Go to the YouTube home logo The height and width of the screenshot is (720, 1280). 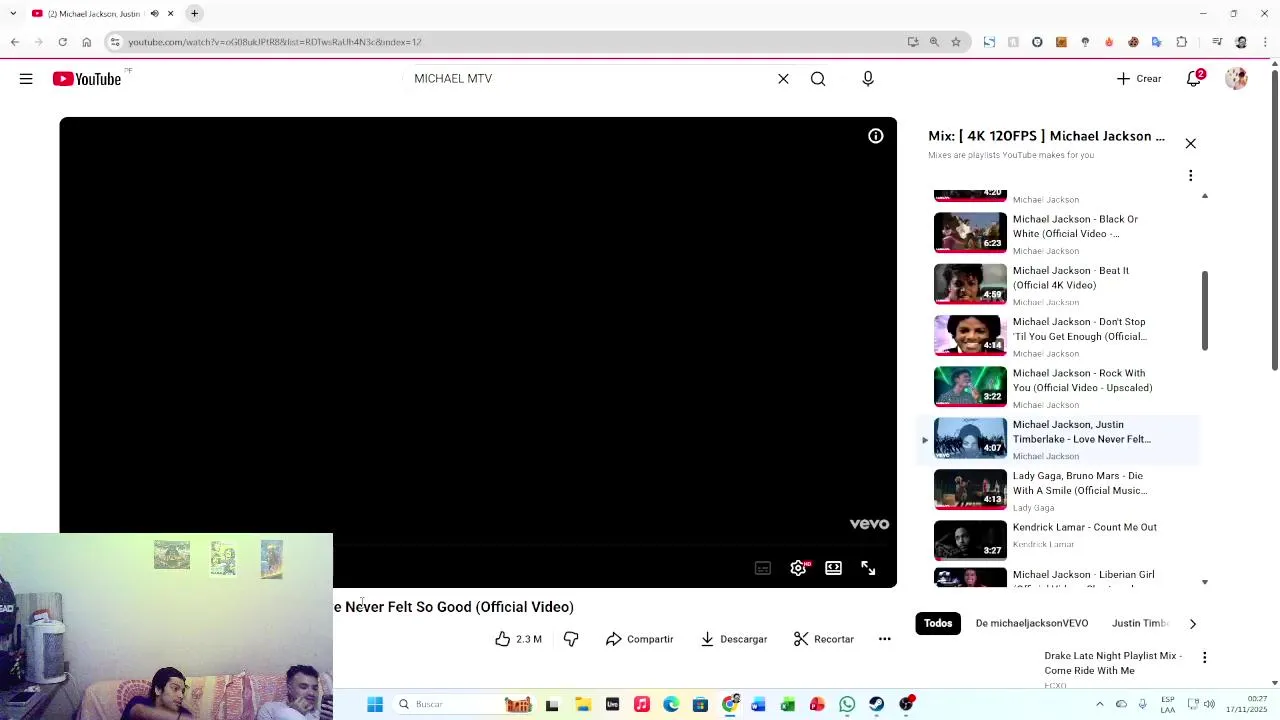pyautogui.click(x=87, y=79)
